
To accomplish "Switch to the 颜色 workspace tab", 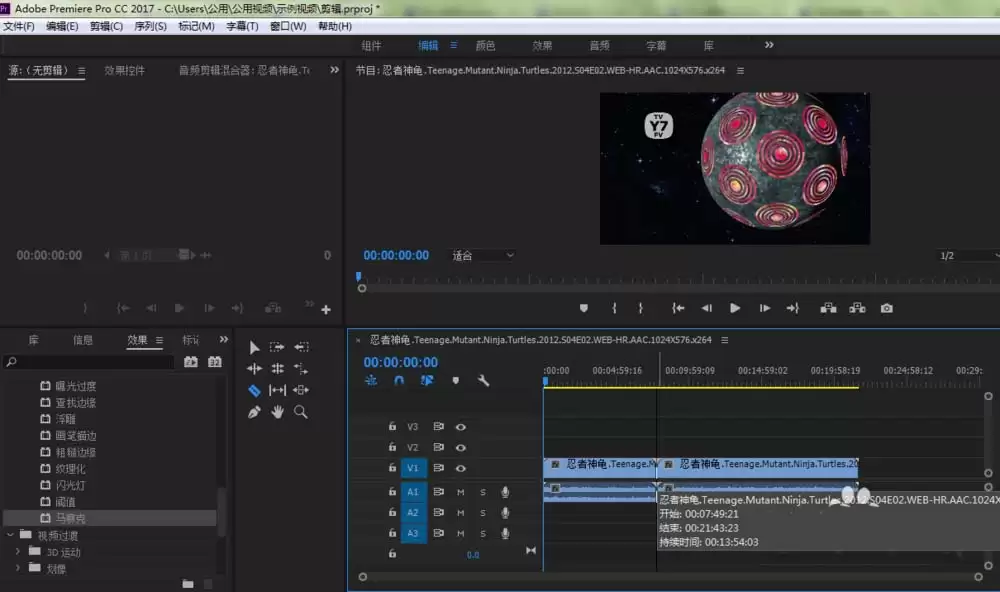I will tap(485, 46).
